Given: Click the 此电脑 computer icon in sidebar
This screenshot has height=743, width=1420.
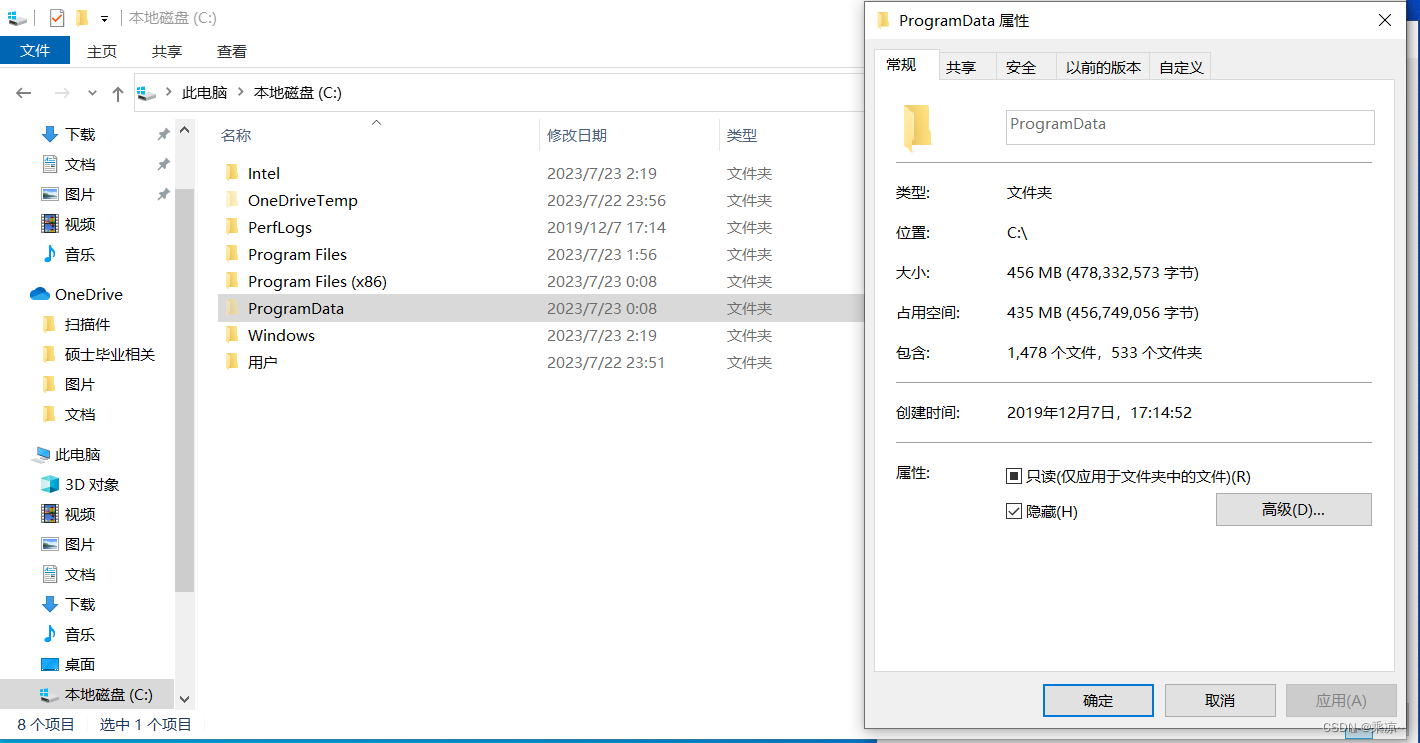Looking at the screenshot, I should click(41, 455).
